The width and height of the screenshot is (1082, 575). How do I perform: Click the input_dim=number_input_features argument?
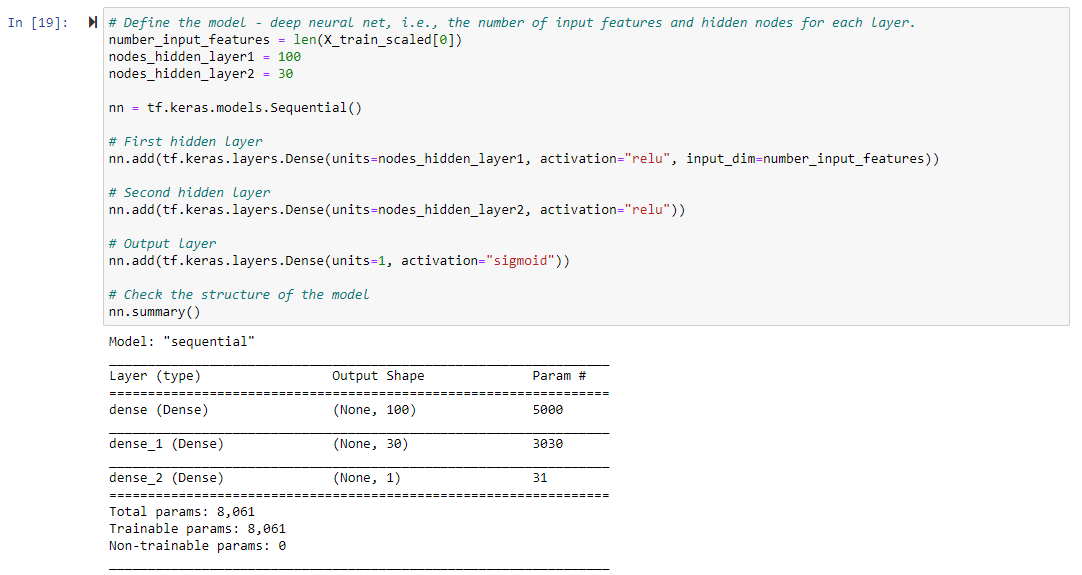[805, 159]
